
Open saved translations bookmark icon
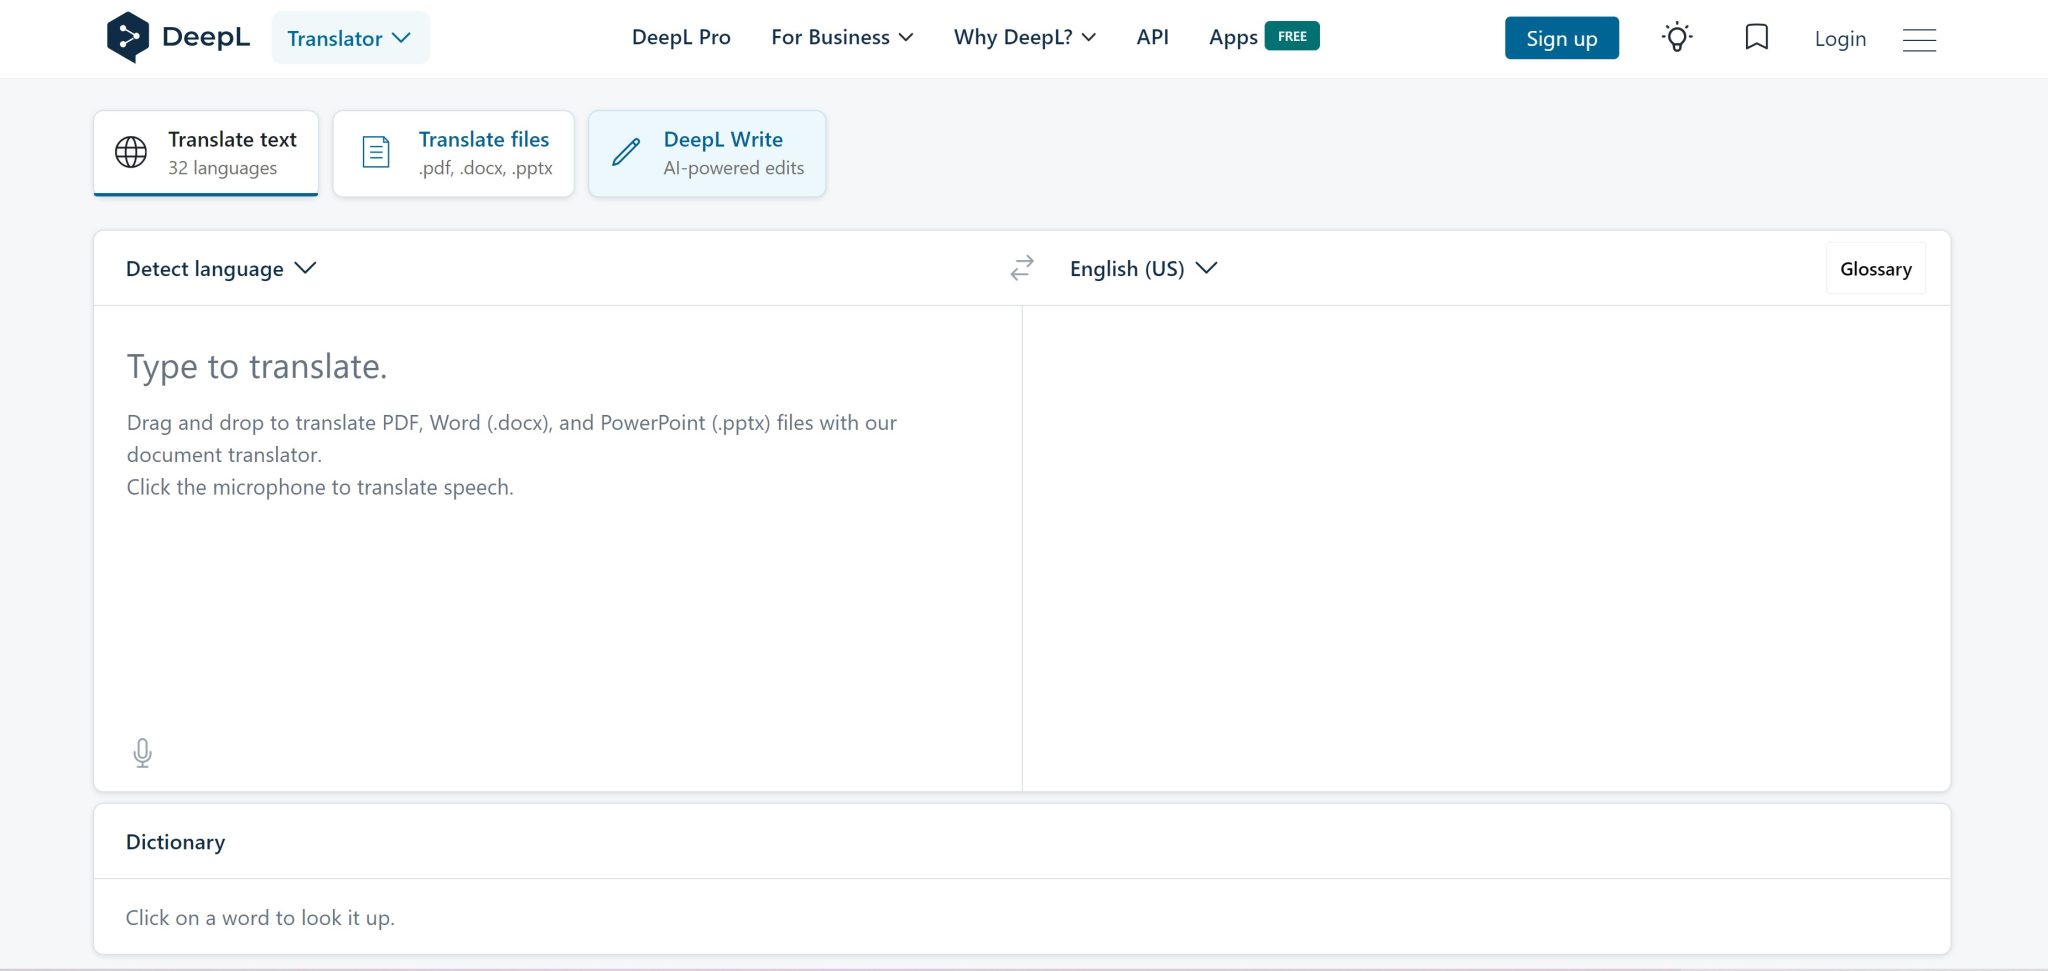click(x=1756, y=38)
